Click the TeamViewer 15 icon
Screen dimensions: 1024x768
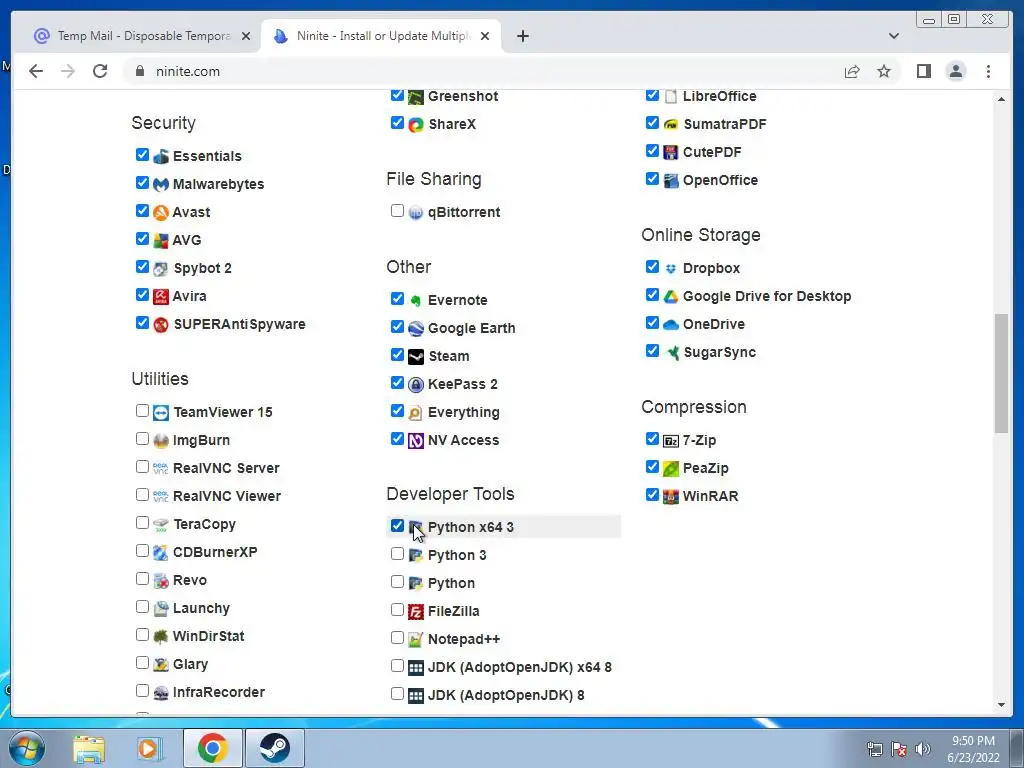coord(161,413)
